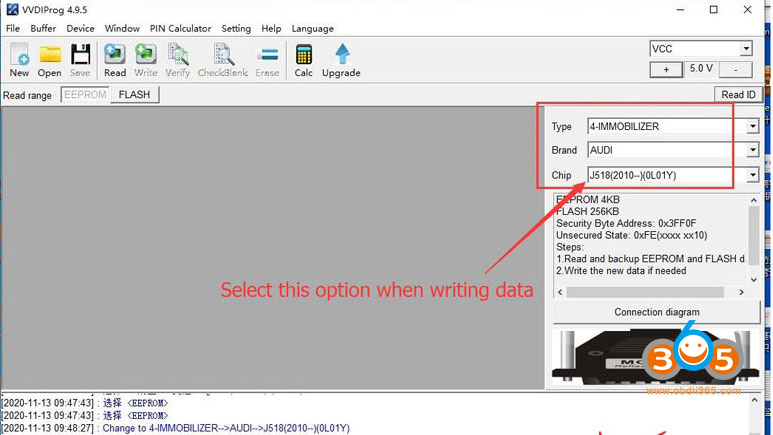Click the CheckBlank toolbar icon
The image size is (773, 435).
pos(223,60)
